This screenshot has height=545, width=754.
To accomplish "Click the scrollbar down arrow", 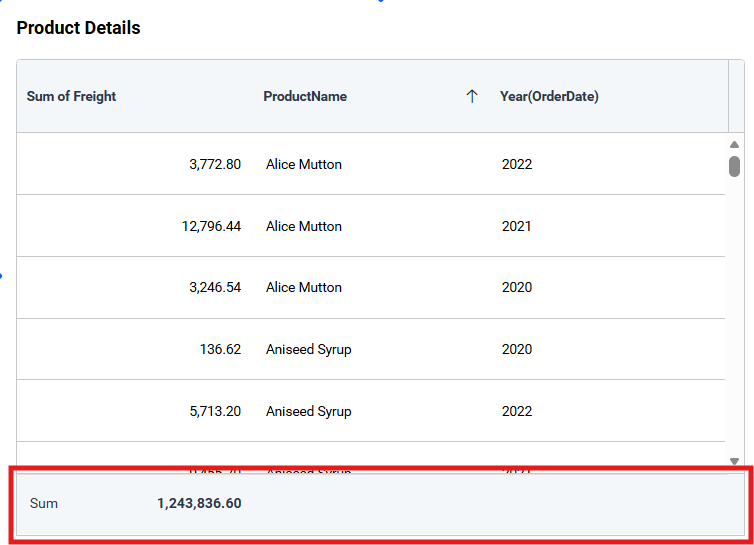I will pyautogui.click(x=734, y=461).
